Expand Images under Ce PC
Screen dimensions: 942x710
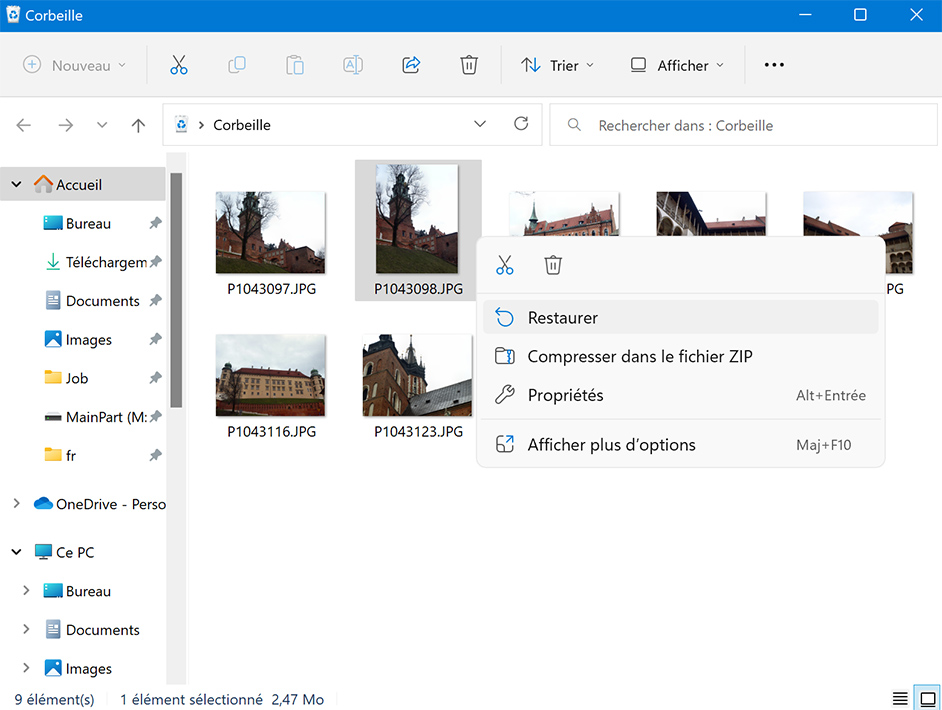click(x=26, y=668)
